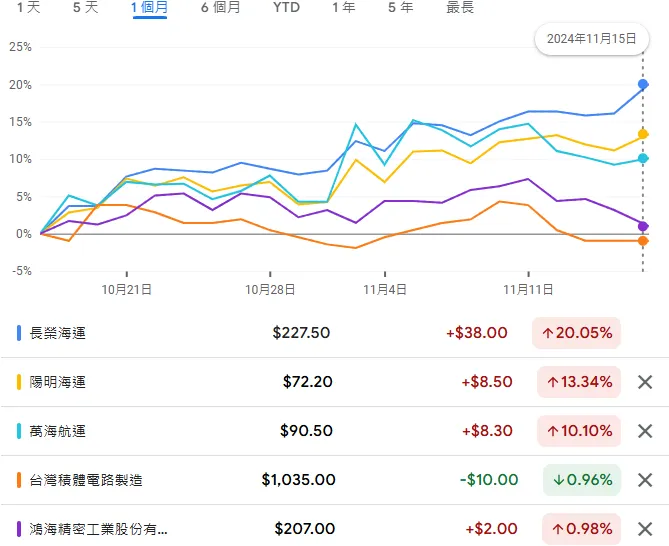Screen dimensions: 669x546
Task: Select the YTD time range
Action: (x=287, y=7)
